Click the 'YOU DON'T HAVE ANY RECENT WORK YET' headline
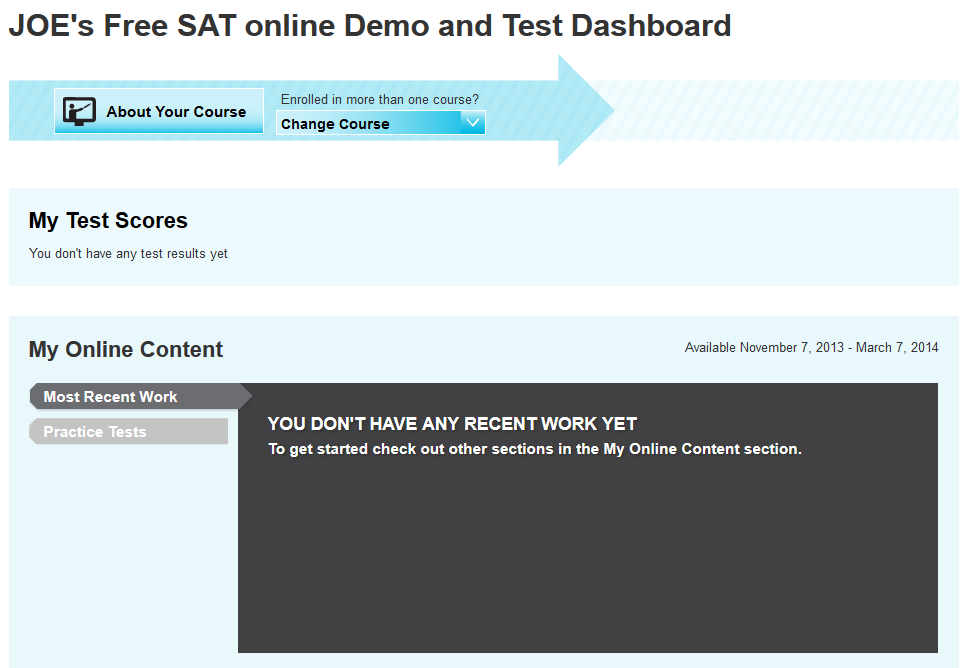This screenshot has width=964, height=668. point(452,424)
